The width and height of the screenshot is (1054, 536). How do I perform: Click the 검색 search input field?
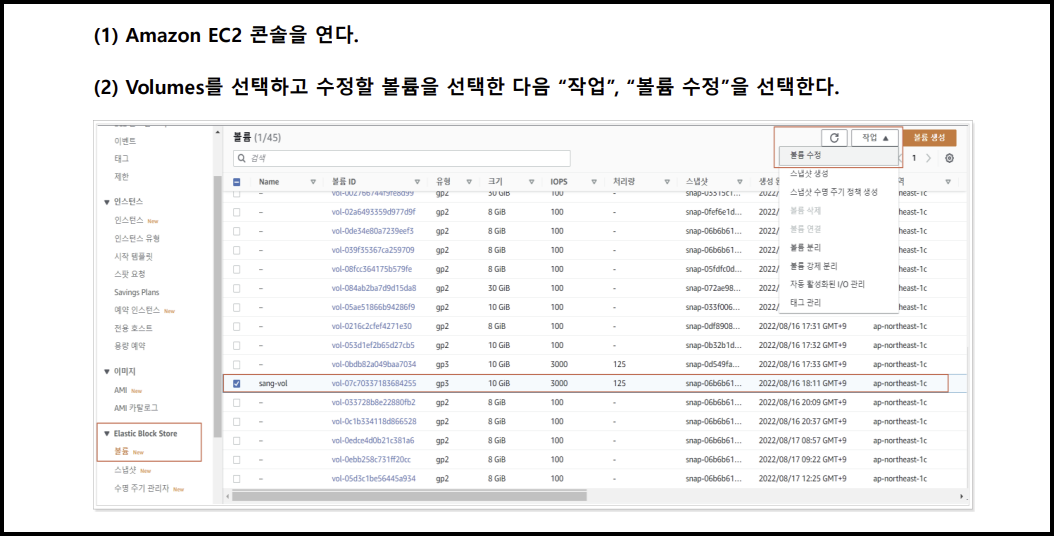pos(401,158)
